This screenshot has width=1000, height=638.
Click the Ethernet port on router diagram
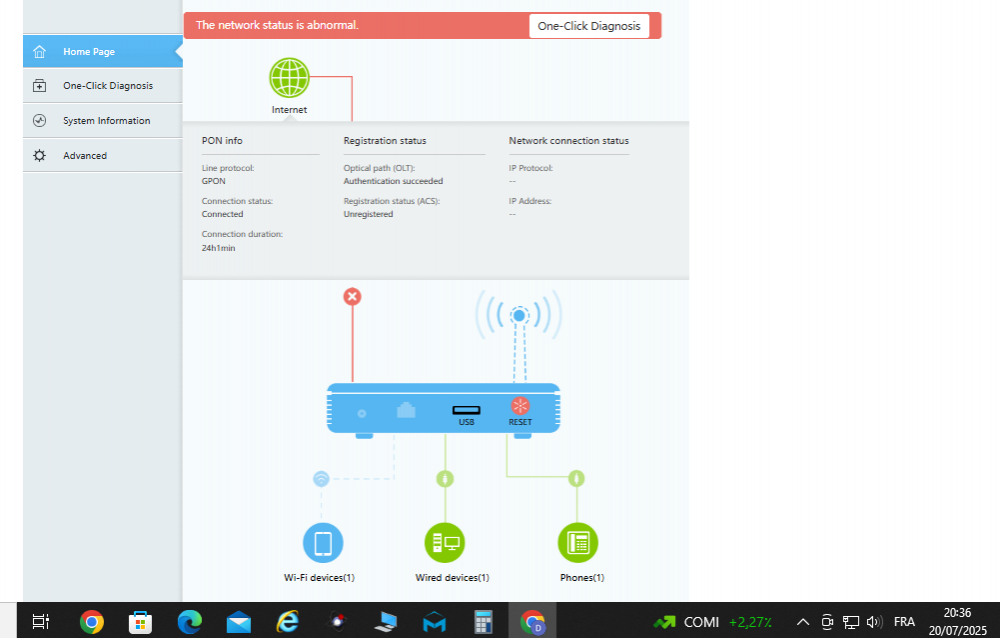click(x=406, y=410)
